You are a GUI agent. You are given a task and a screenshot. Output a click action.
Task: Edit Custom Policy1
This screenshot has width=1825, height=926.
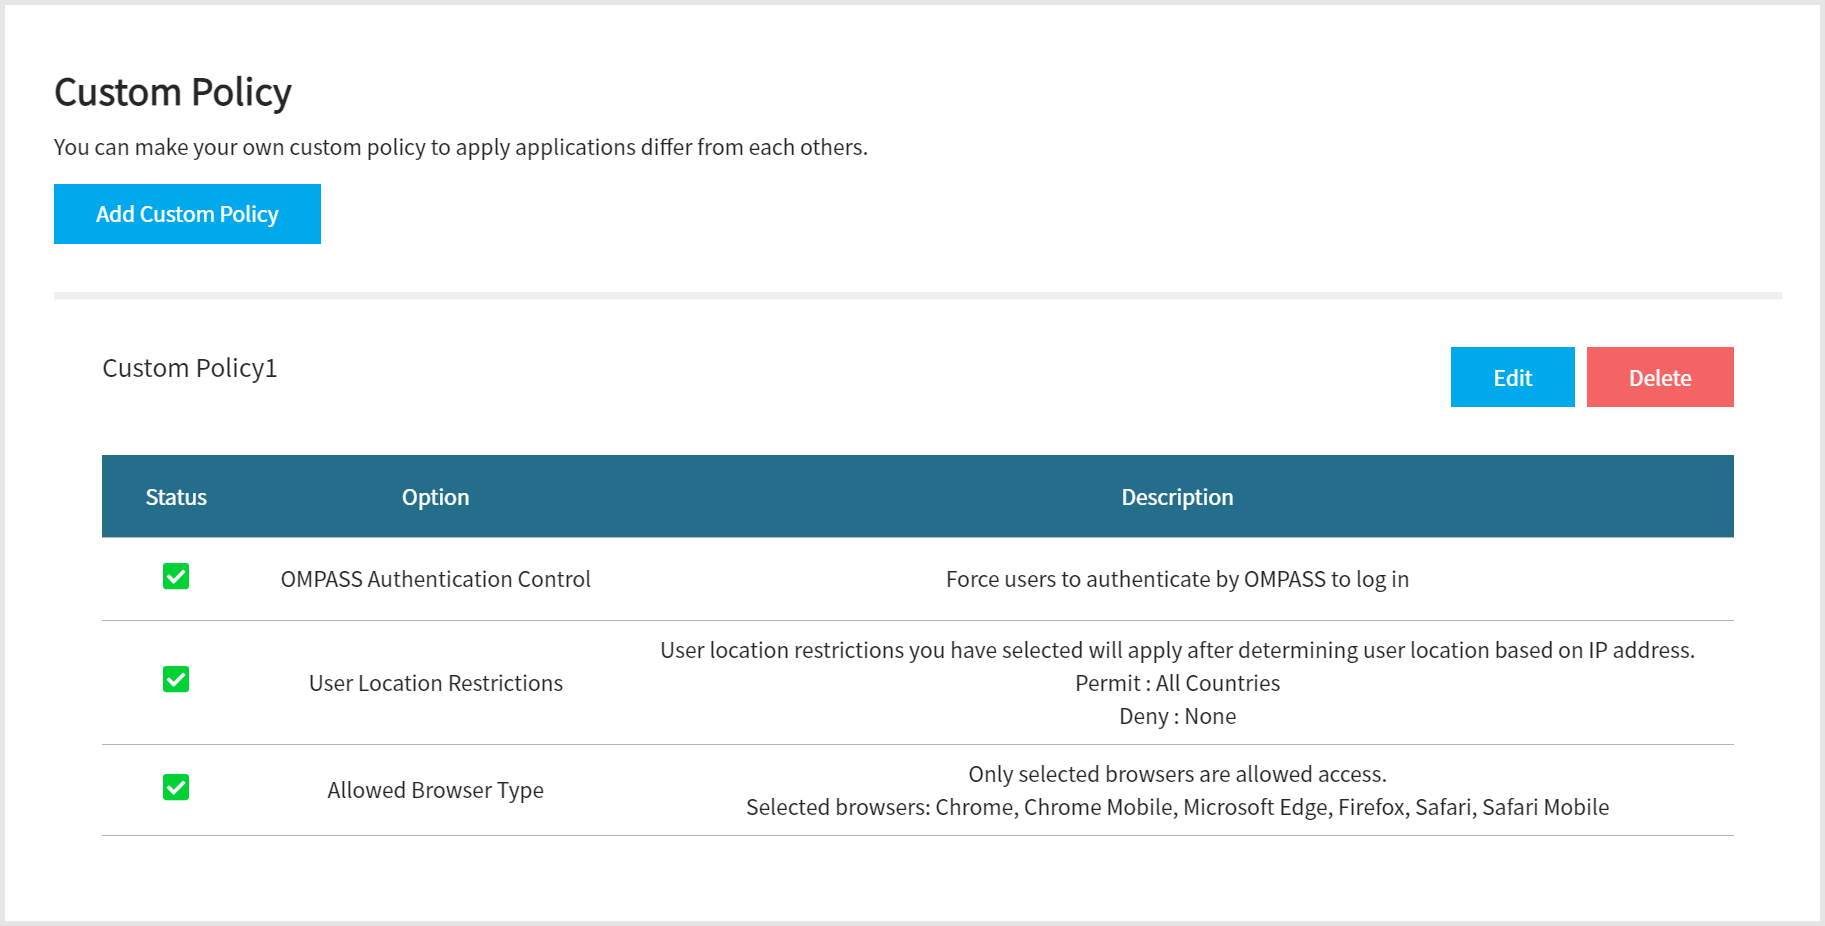(1512, 377)
